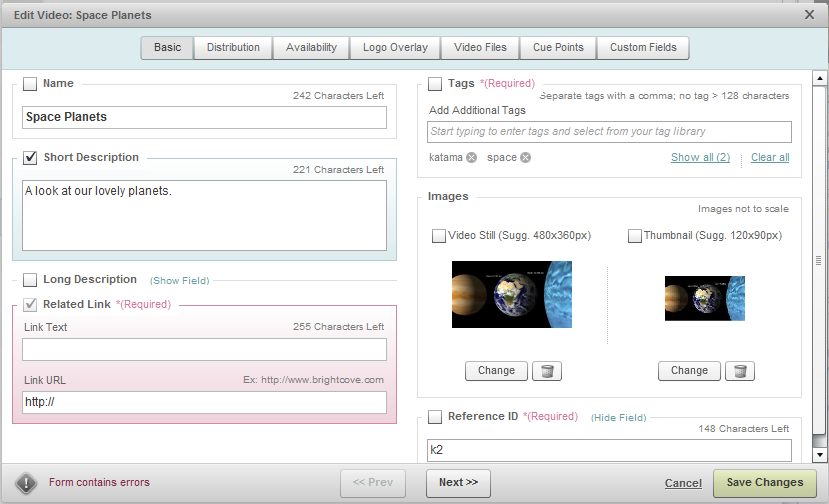Show the Long Description field
Screen dimensions: 829x504
click(180, 281)
